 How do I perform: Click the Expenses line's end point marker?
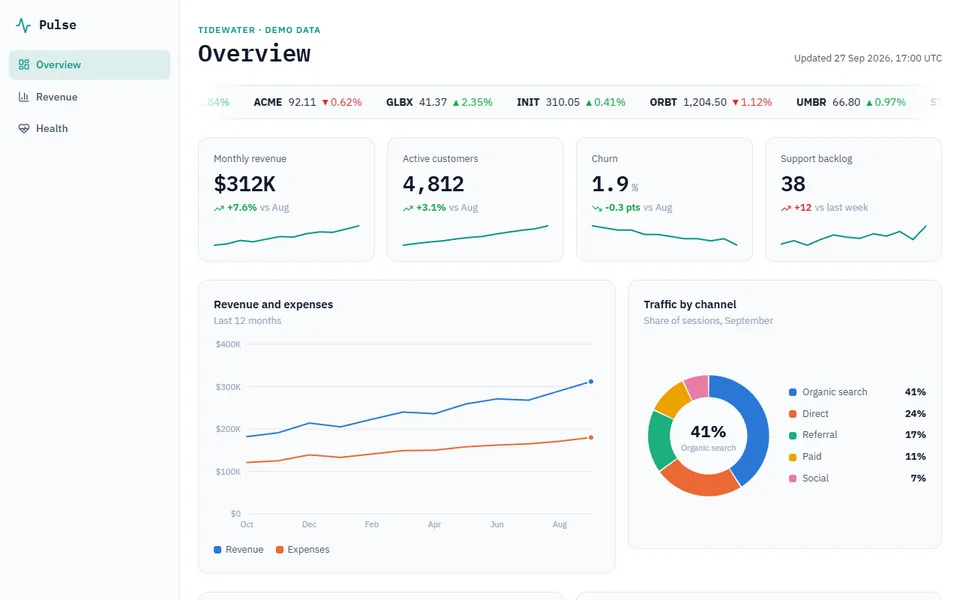pyautogui.click(x=591, y=437)
